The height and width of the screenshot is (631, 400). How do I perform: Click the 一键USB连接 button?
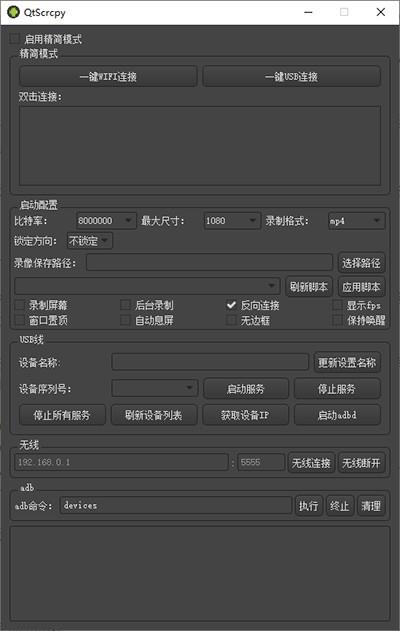pyautogui.click(x=291, y=76)
